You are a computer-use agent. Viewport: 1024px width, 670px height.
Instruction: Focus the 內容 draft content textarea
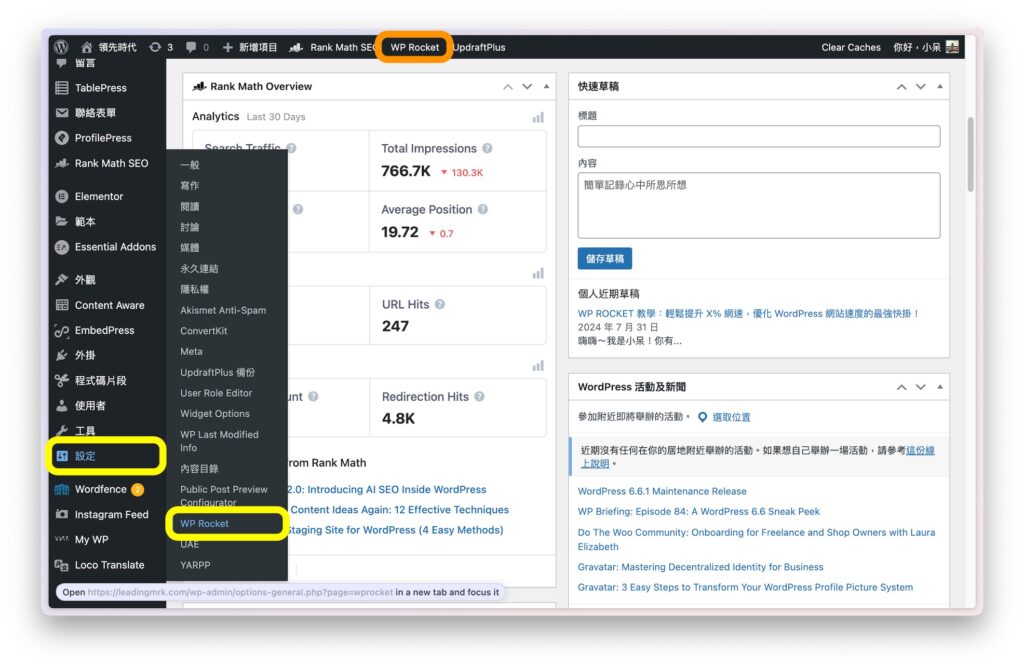coord(759,206)
